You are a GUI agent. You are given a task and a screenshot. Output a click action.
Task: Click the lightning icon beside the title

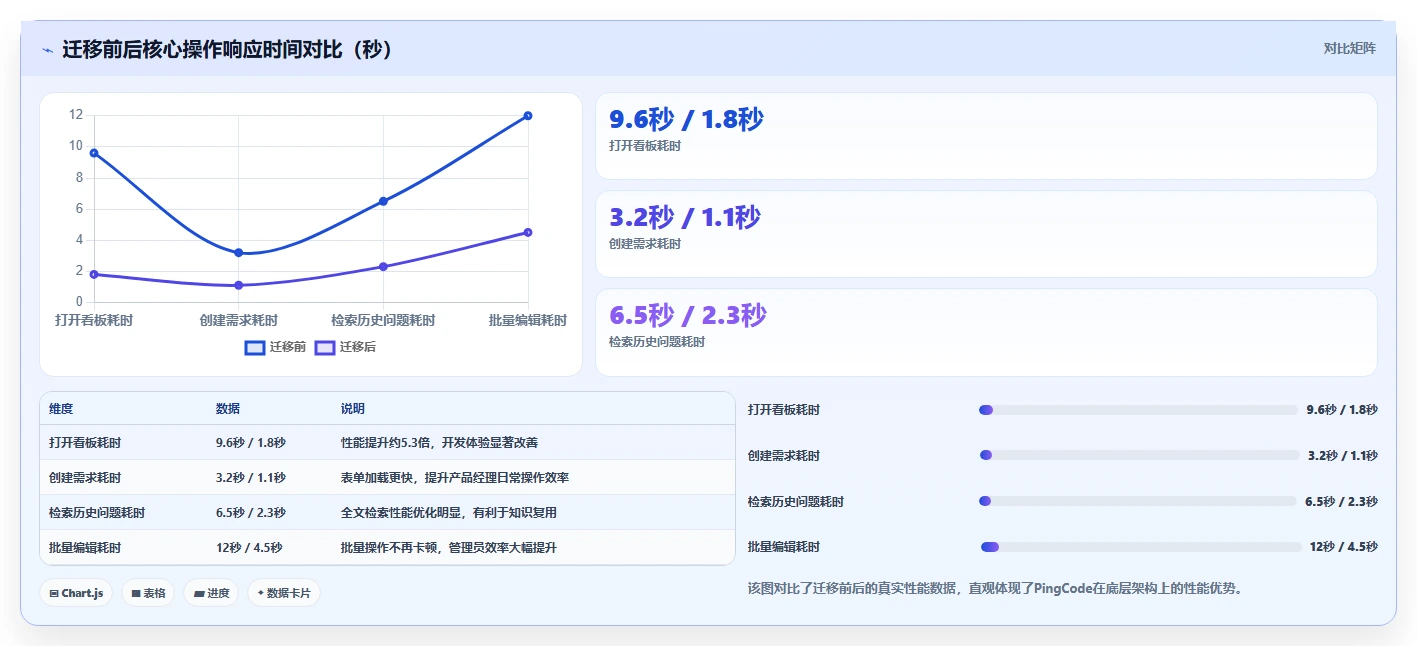pyautogui.click(x=47, y=50)
